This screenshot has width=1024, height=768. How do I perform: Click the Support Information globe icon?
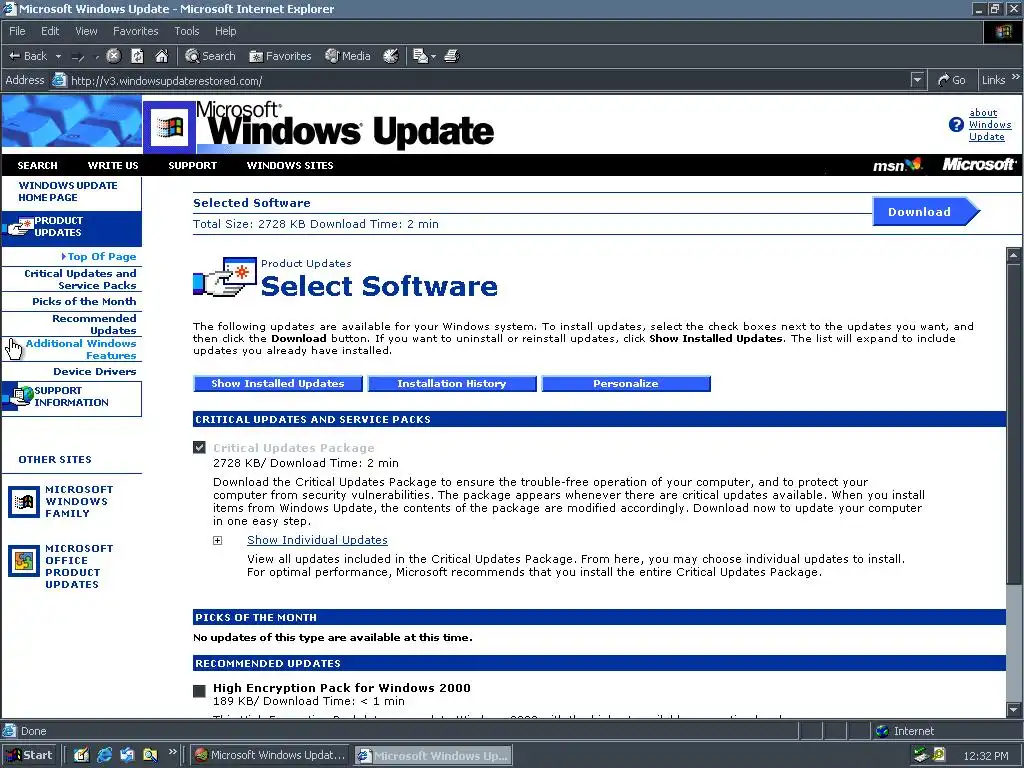pos(20,396)
